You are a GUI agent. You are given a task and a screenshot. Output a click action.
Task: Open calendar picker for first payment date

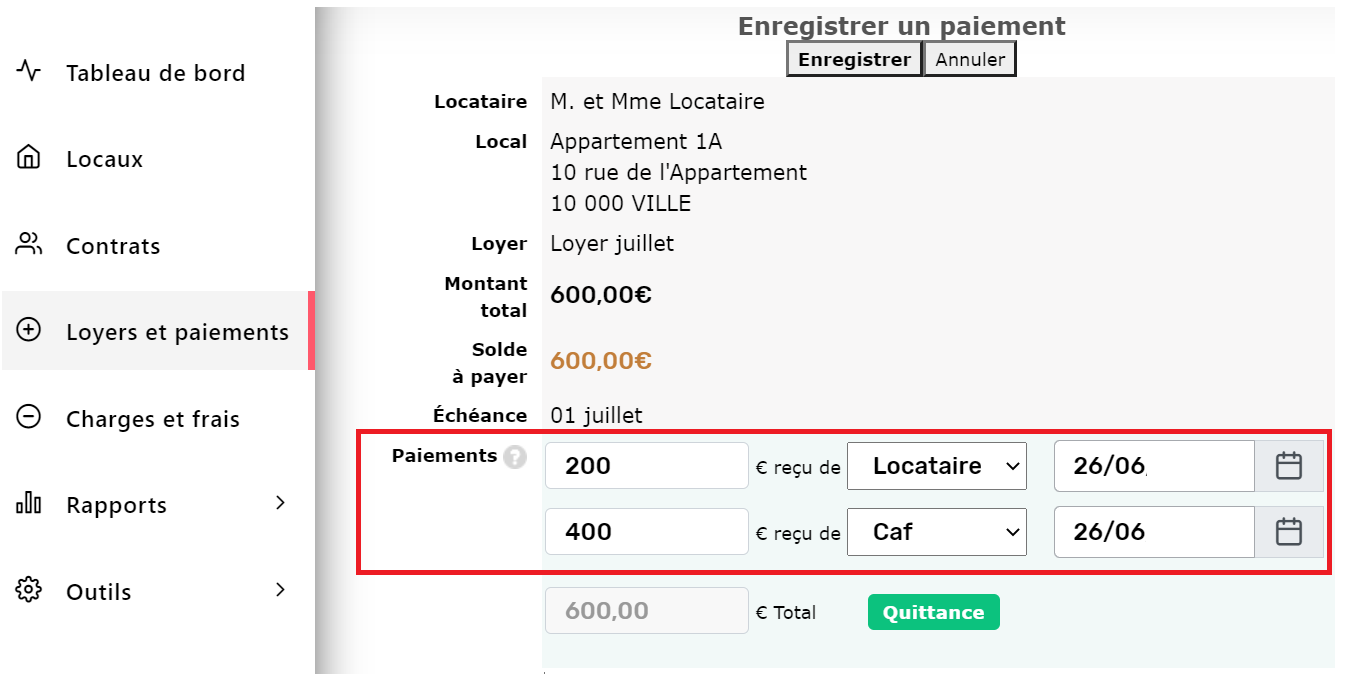(x=1289, y=466)
